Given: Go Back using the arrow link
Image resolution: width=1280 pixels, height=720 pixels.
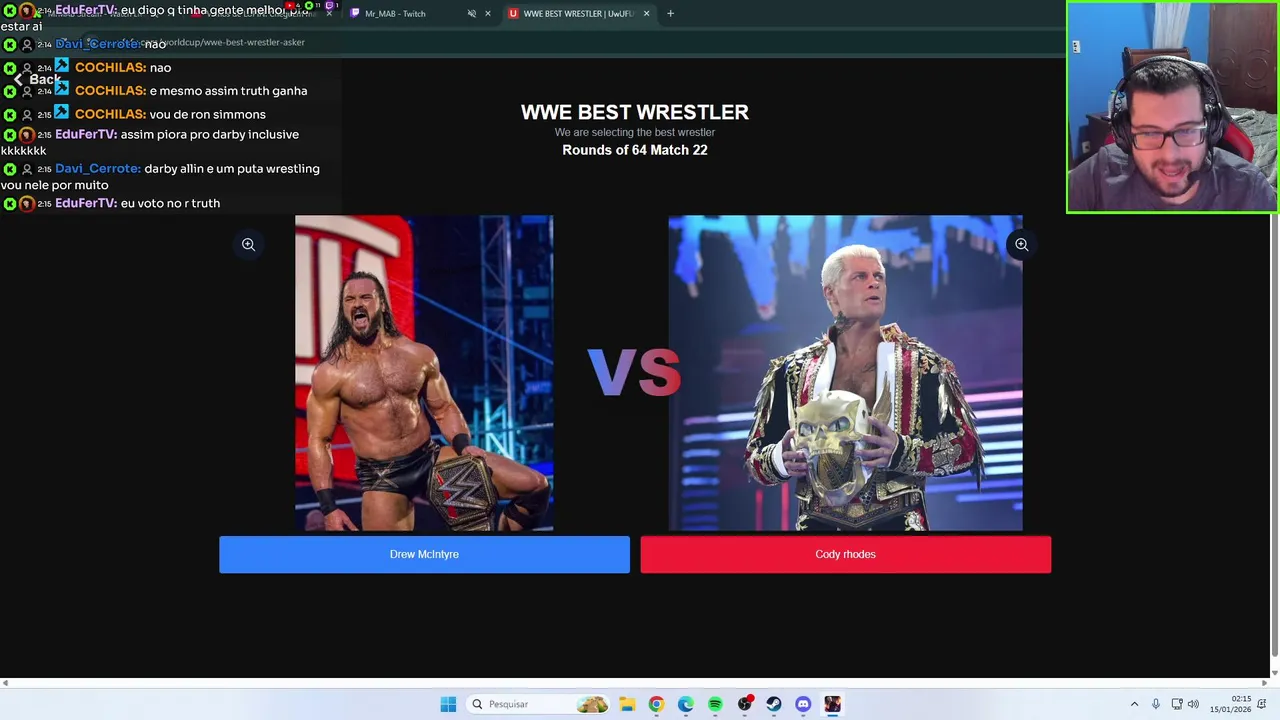Looking at the screenshot, I should (36, 79).
